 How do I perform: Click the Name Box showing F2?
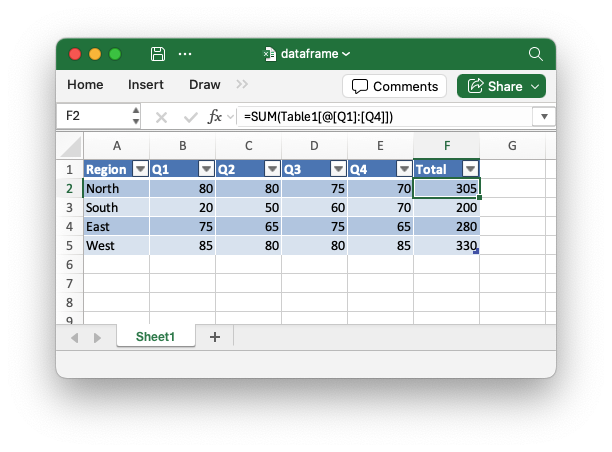pyautogui.click(x=93, y=116)
